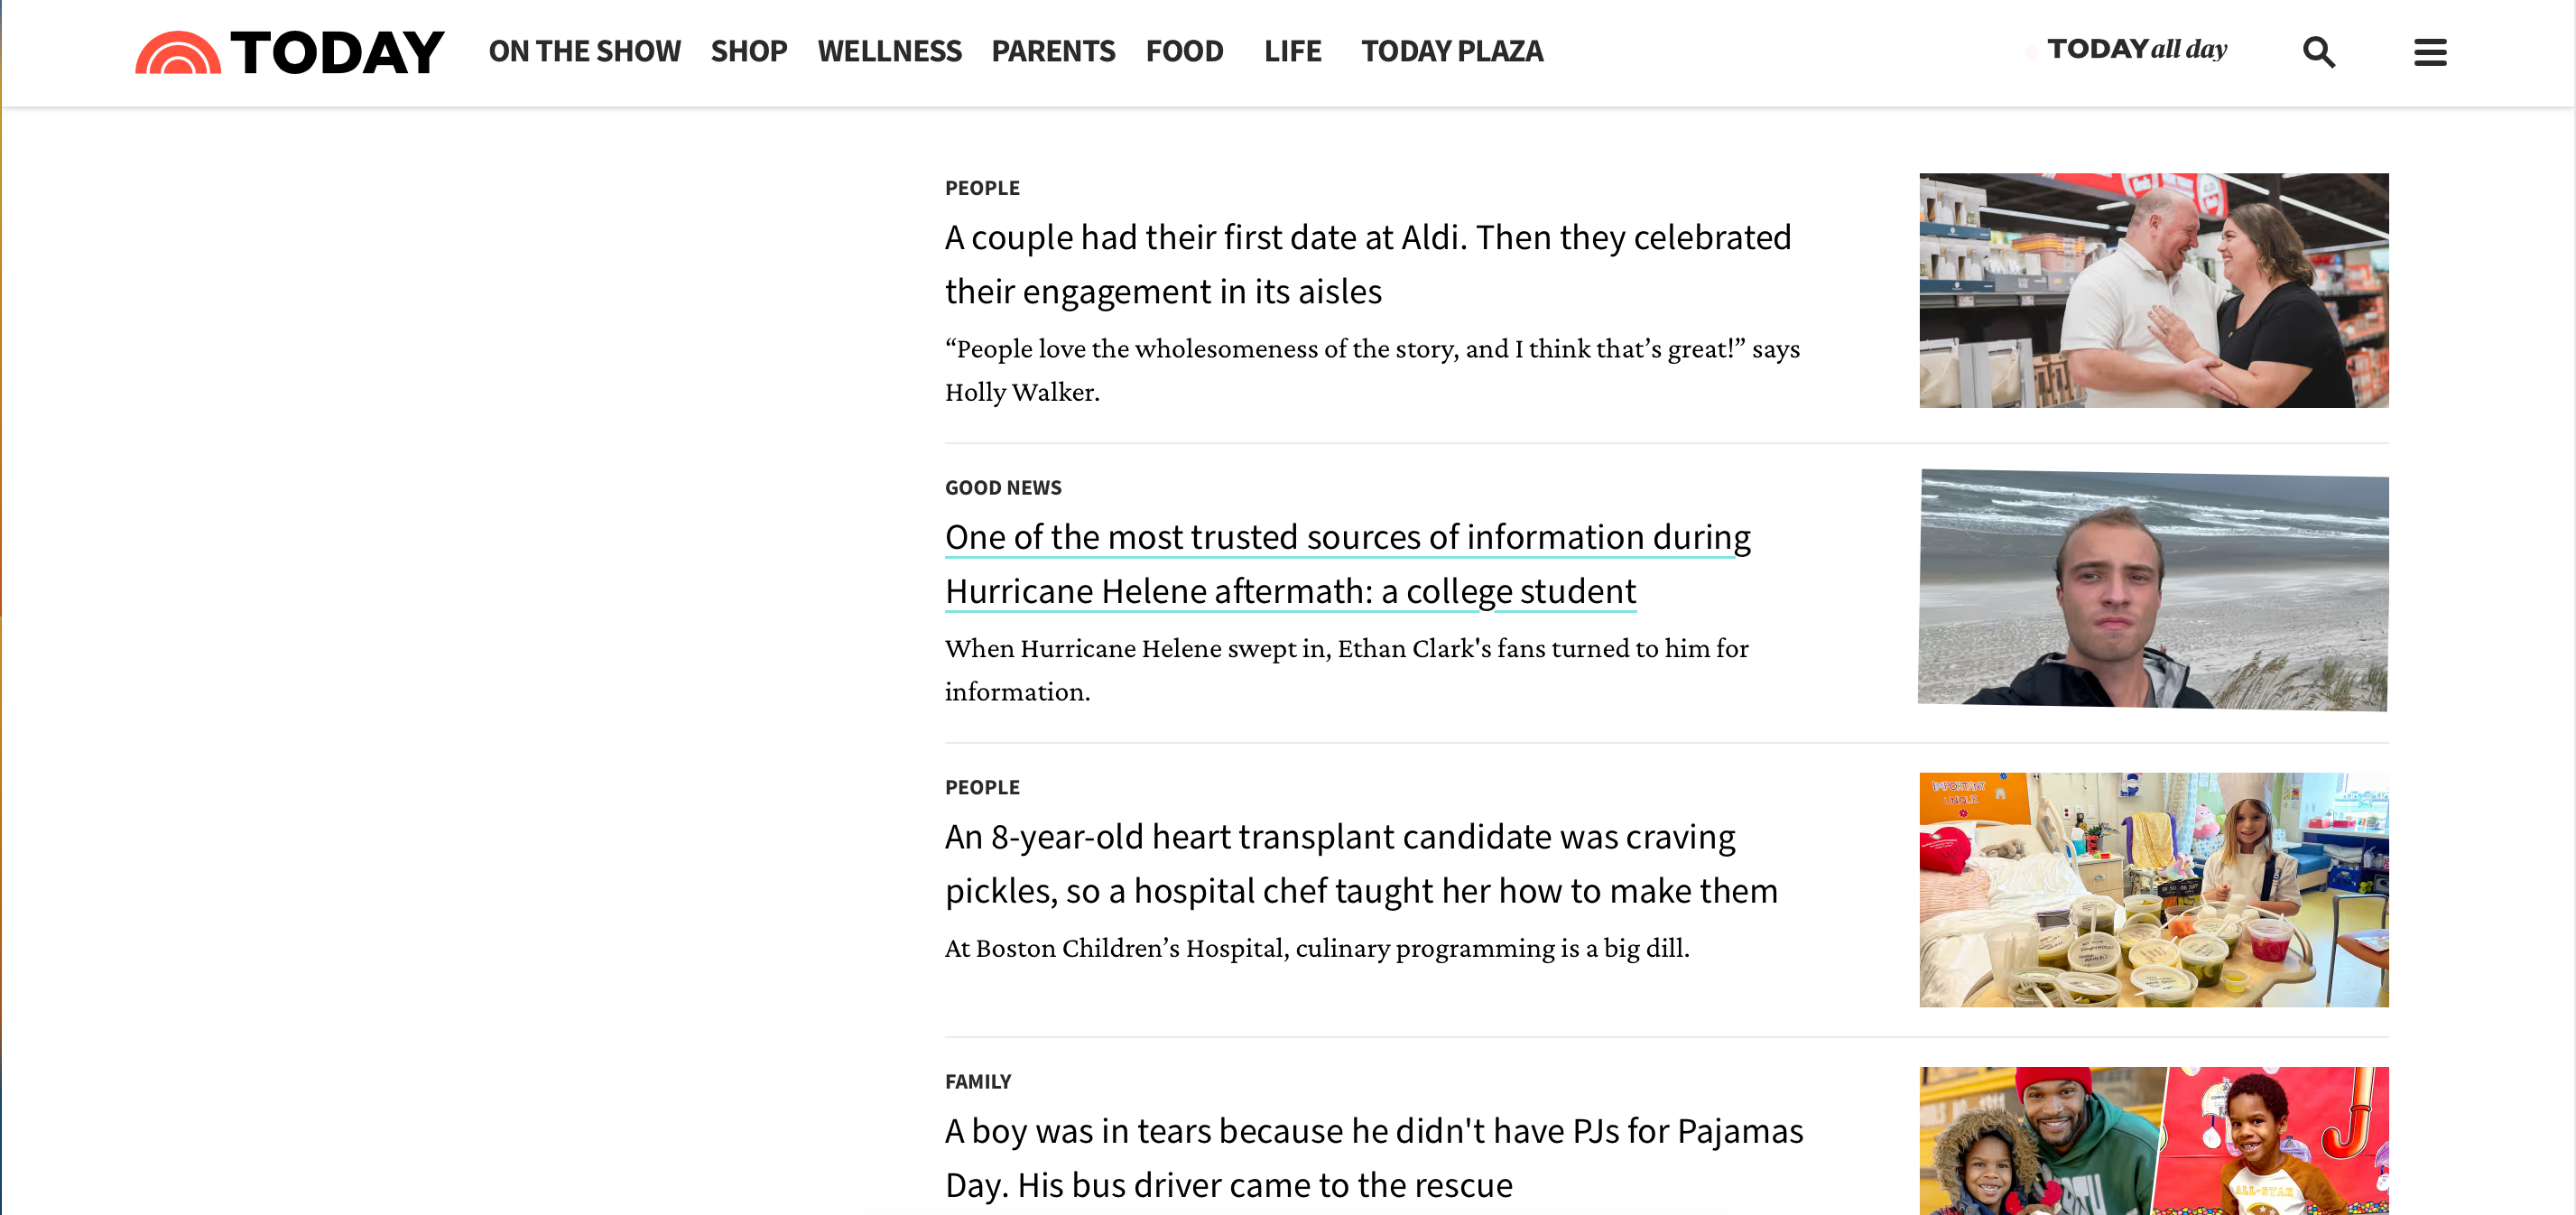2576x1215 pixels.
Task: Open TODAY all day live stream
Action: 2136,50
